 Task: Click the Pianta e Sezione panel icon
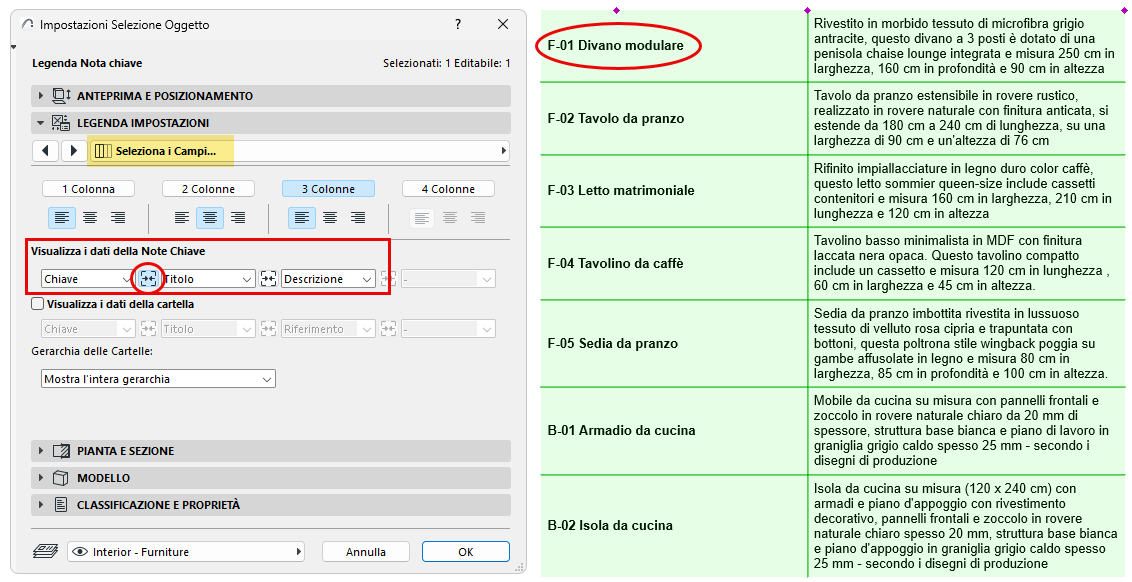click(x=61, y=451)
